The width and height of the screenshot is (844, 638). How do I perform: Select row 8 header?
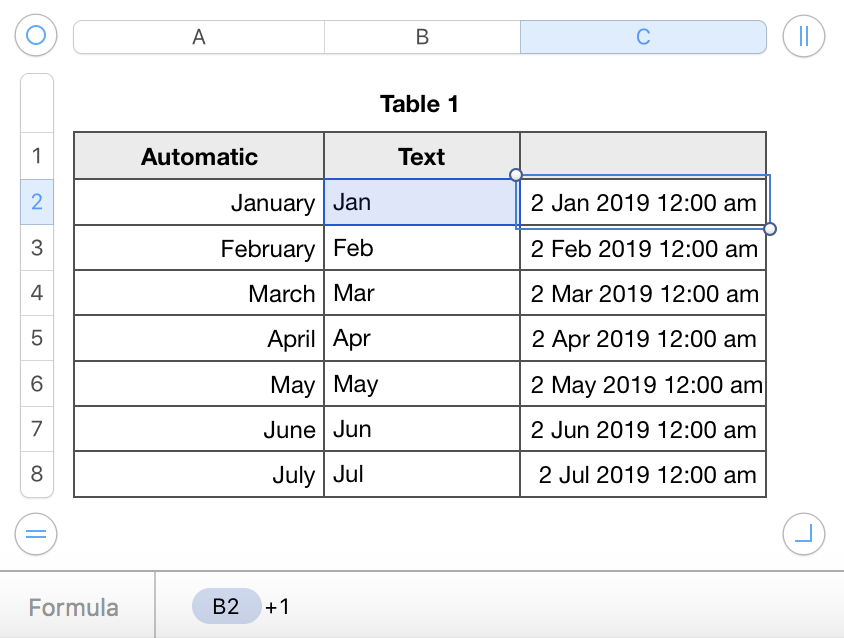[x=37, y=474]
